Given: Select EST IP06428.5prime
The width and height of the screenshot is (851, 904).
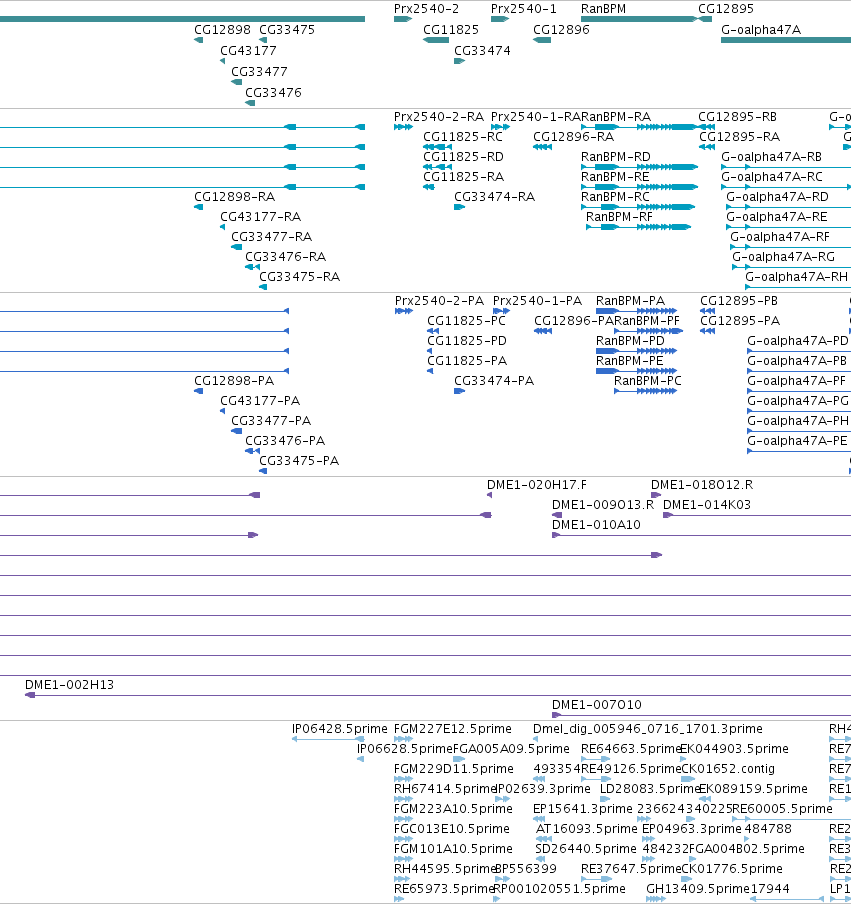Looking at the screenshot, I should coord(340,729).
